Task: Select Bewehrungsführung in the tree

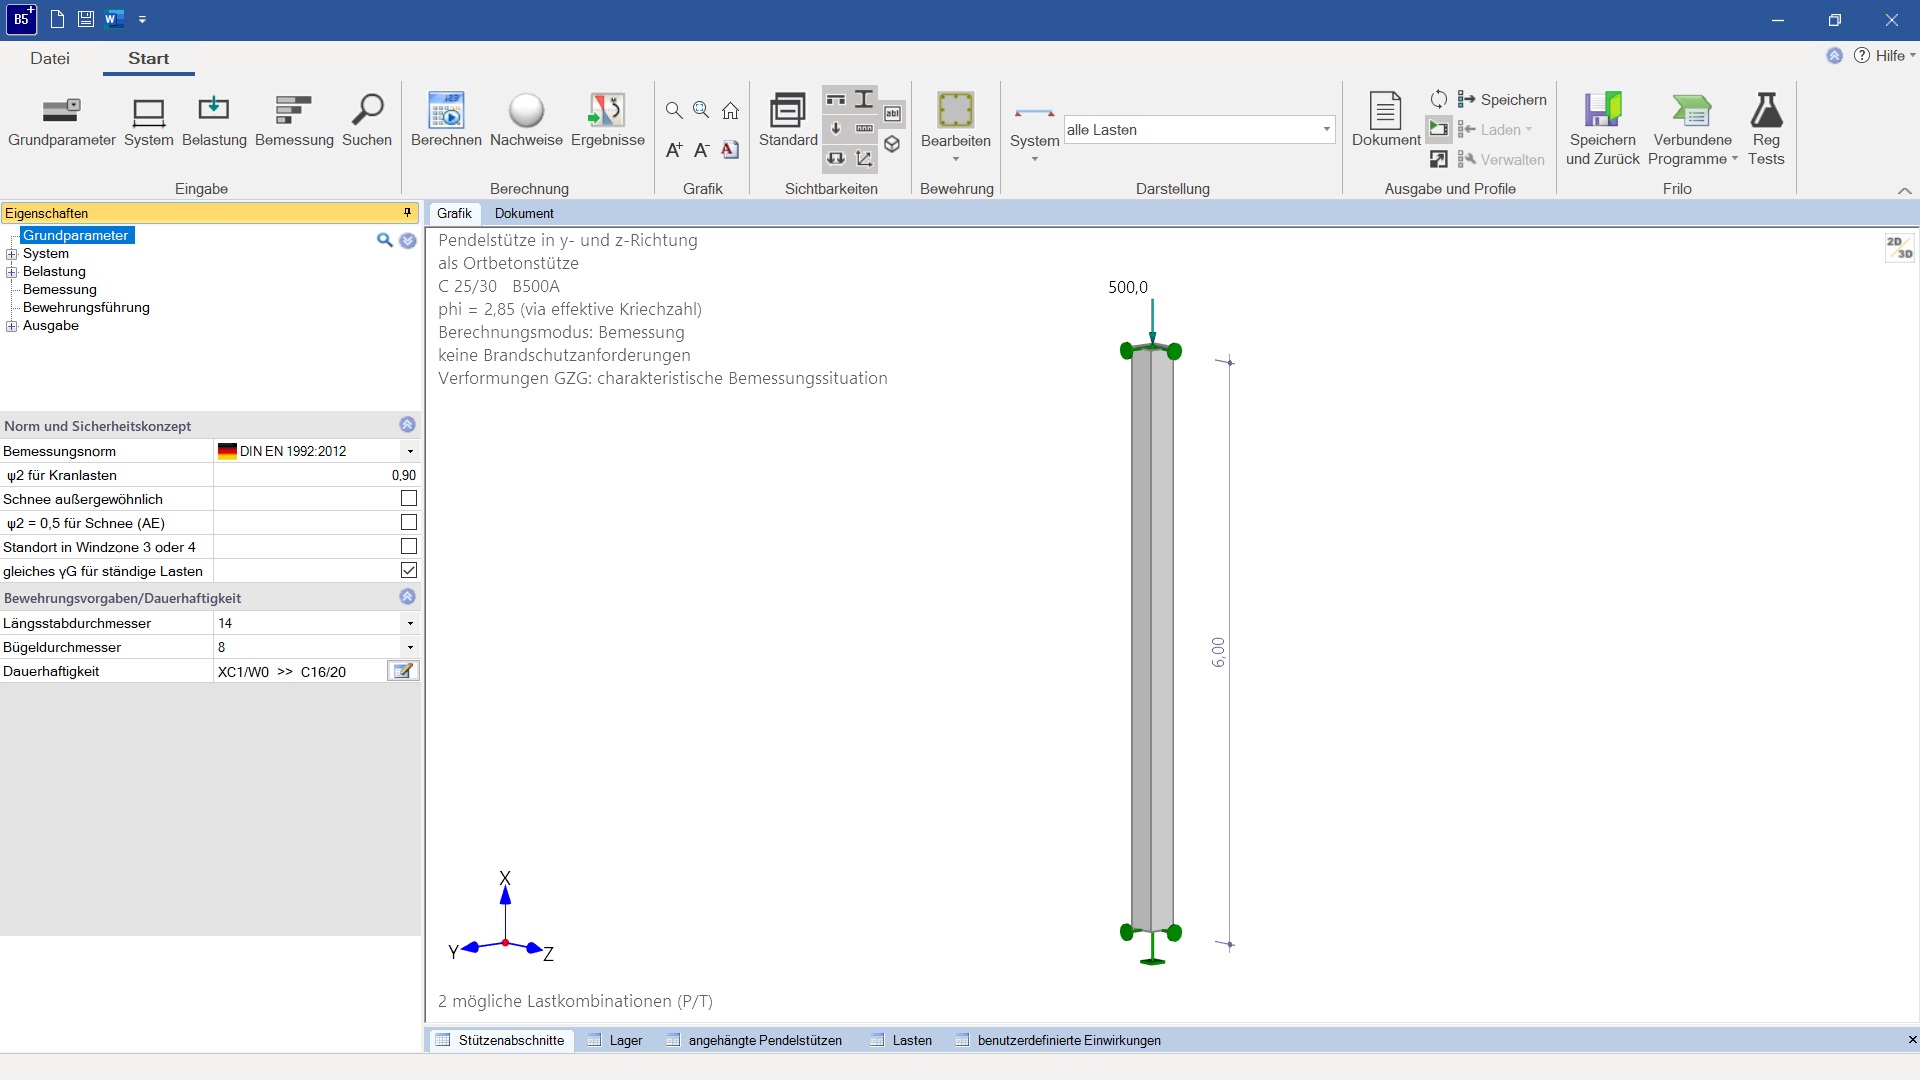Action: pos(86,308)
